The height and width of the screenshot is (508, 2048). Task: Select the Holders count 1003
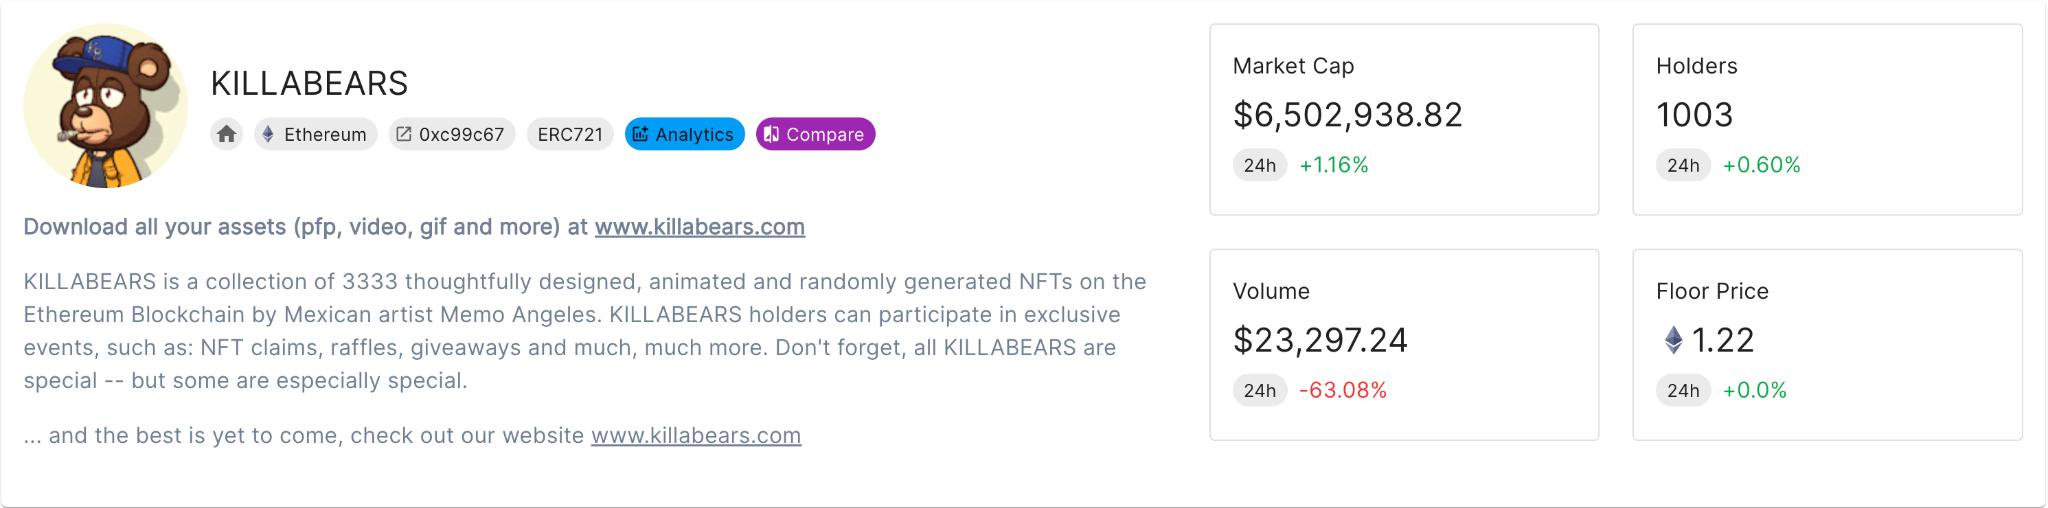click(x=1695, y=115)
